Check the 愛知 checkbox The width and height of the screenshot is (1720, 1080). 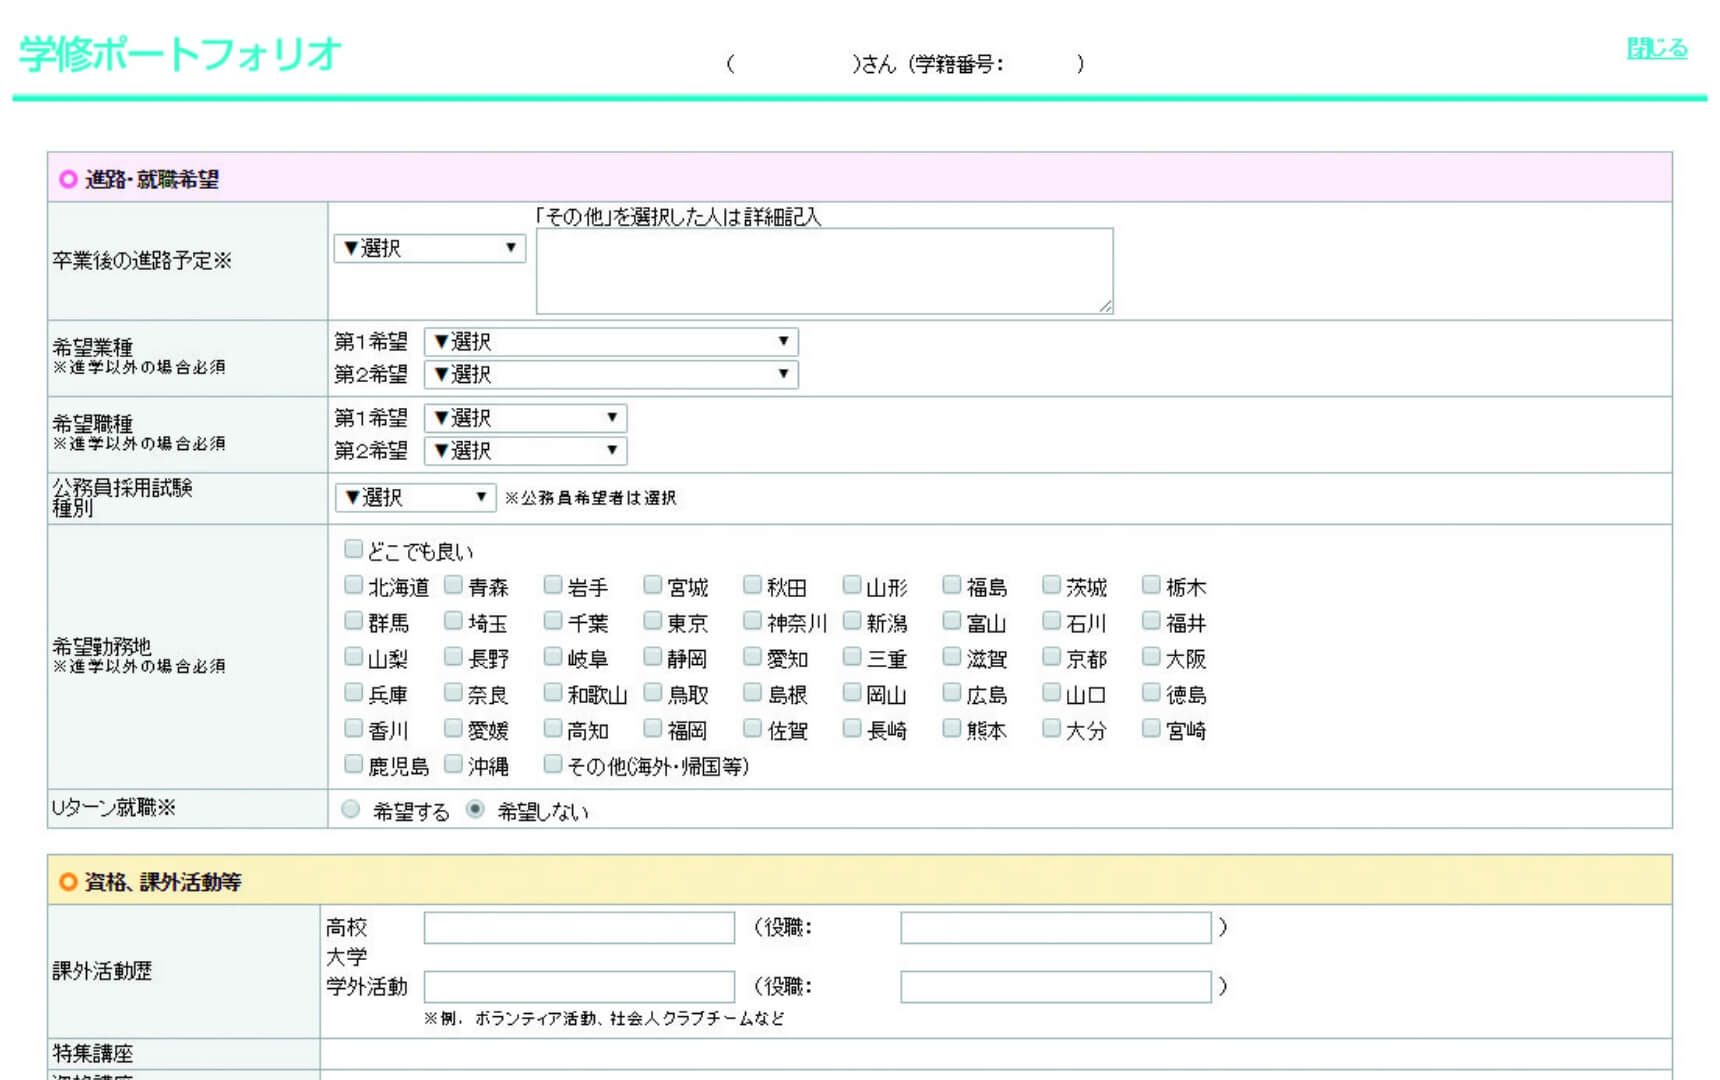tap(753, 657)
